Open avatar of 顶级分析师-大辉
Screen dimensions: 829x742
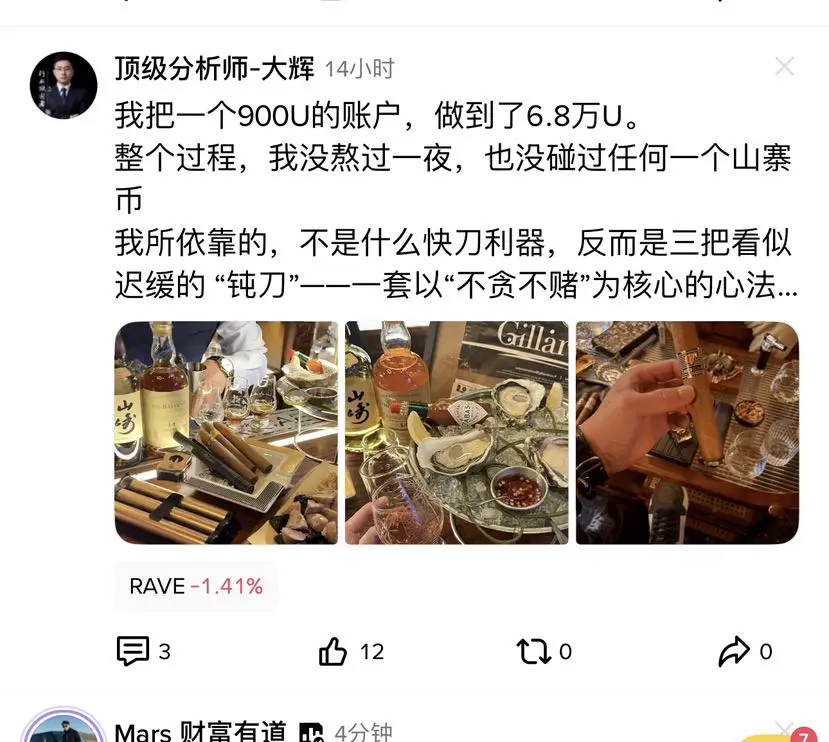click(63, 85)
